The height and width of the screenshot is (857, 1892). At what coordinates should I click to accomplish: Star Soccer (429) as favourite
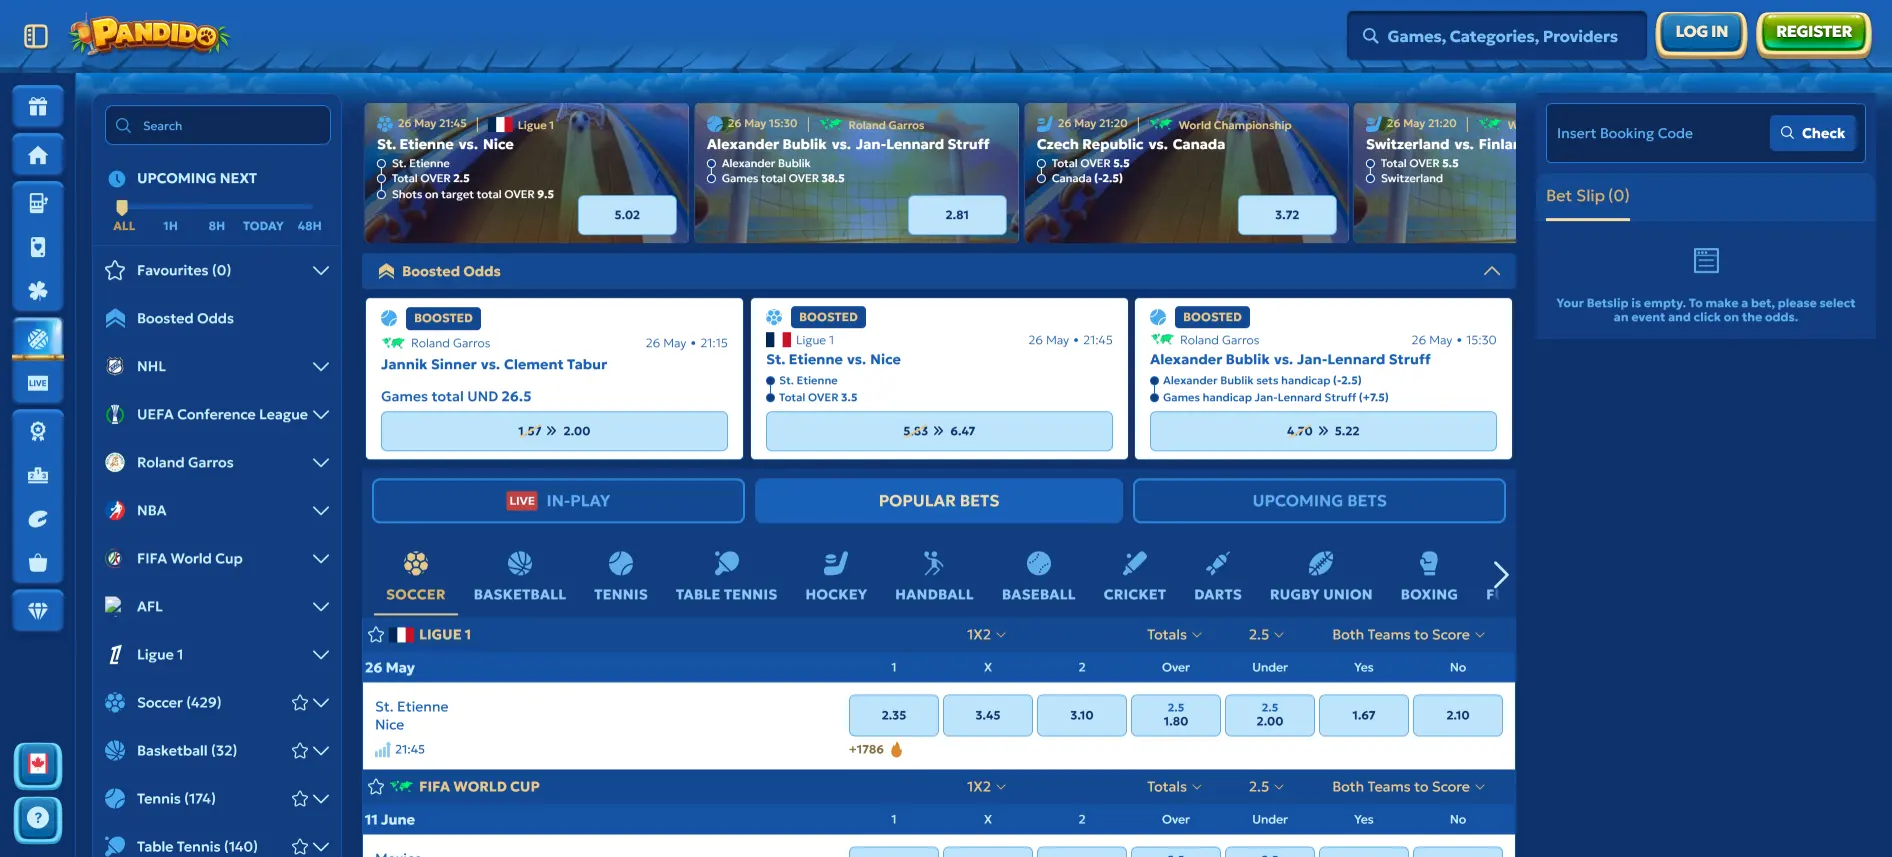pos(299,702)
